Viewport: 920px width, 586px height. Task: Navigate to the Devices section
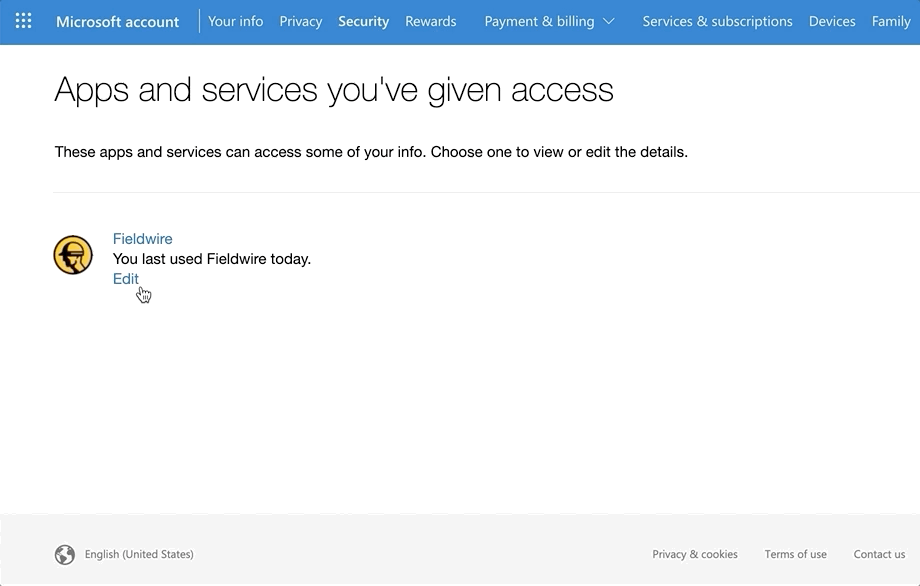click(832, 21)
